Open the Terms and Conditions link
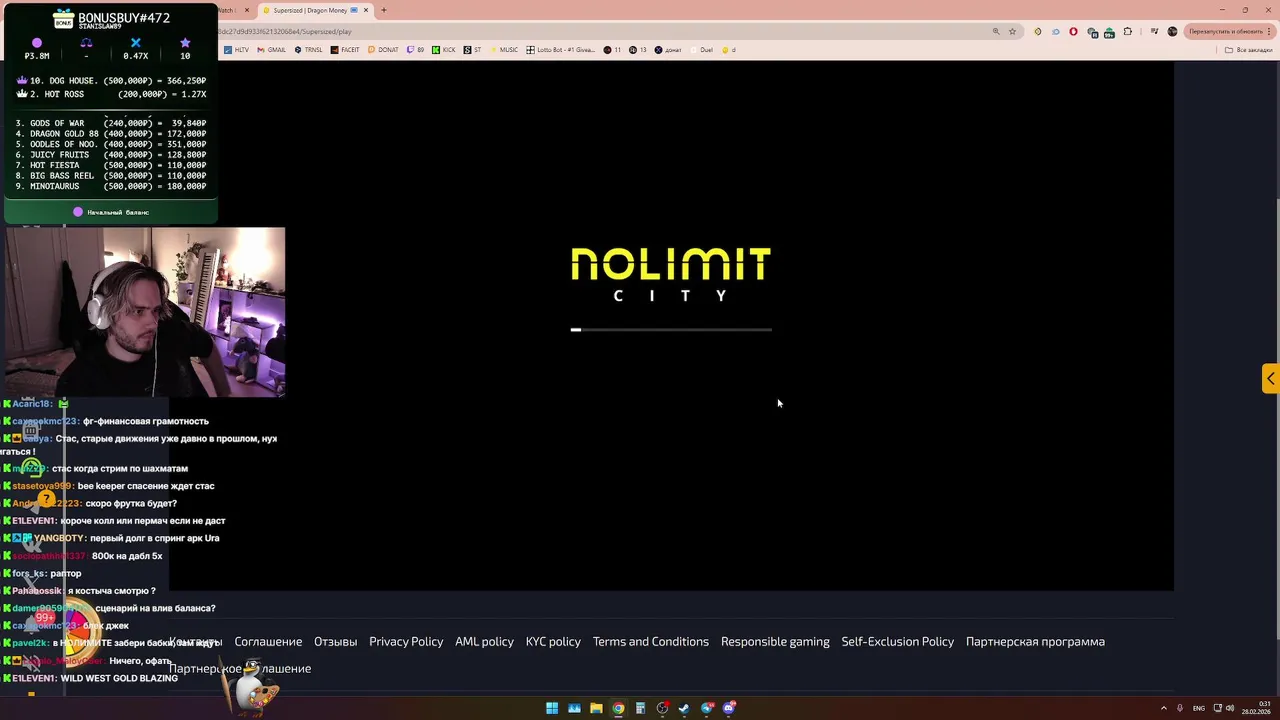This screenshot has width=1280, height=720. (650, 641)
